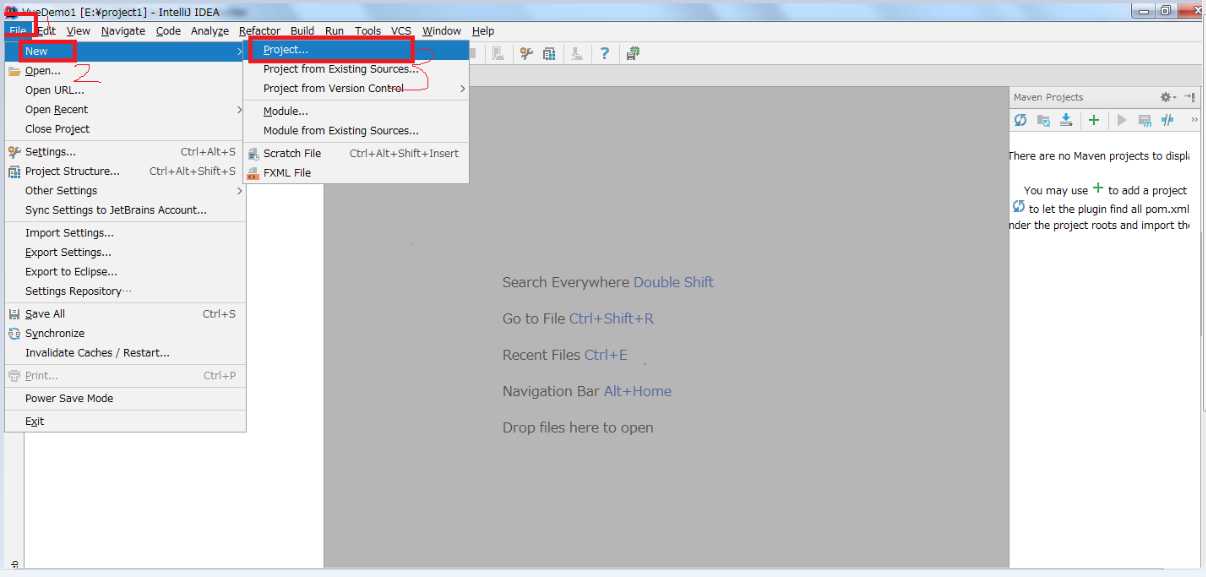Click the Open folder icon in menu
1206x577 pixels.
tap(14, 71)
